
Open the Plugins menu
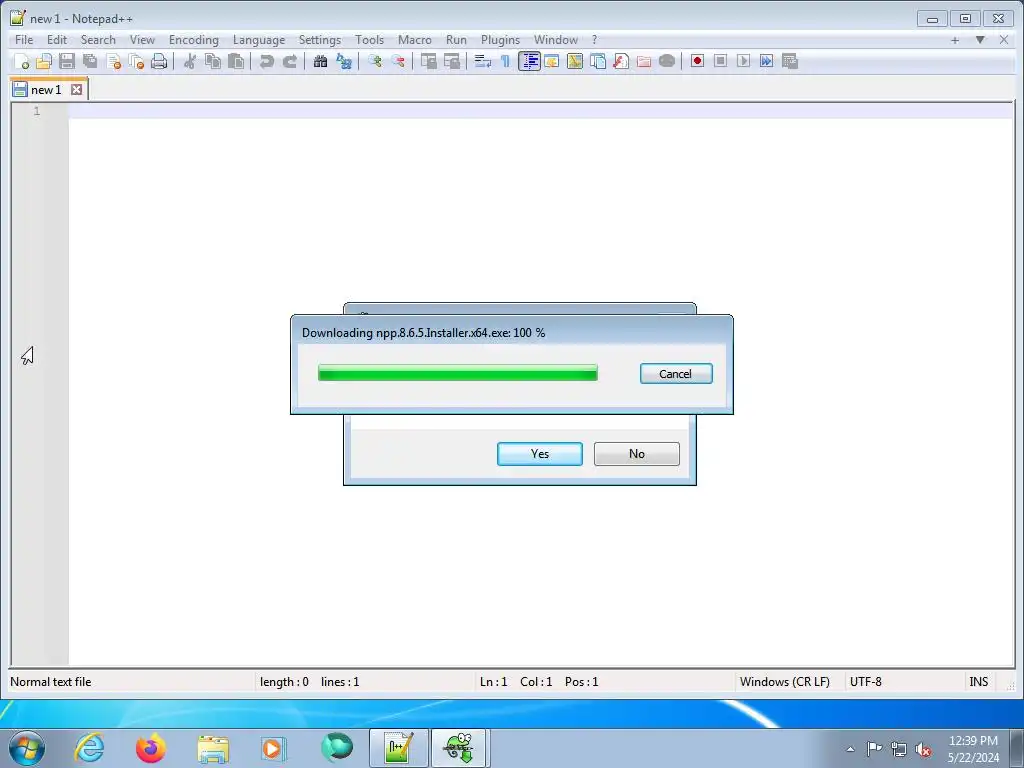pyautogui.click(x=500, y=40)
